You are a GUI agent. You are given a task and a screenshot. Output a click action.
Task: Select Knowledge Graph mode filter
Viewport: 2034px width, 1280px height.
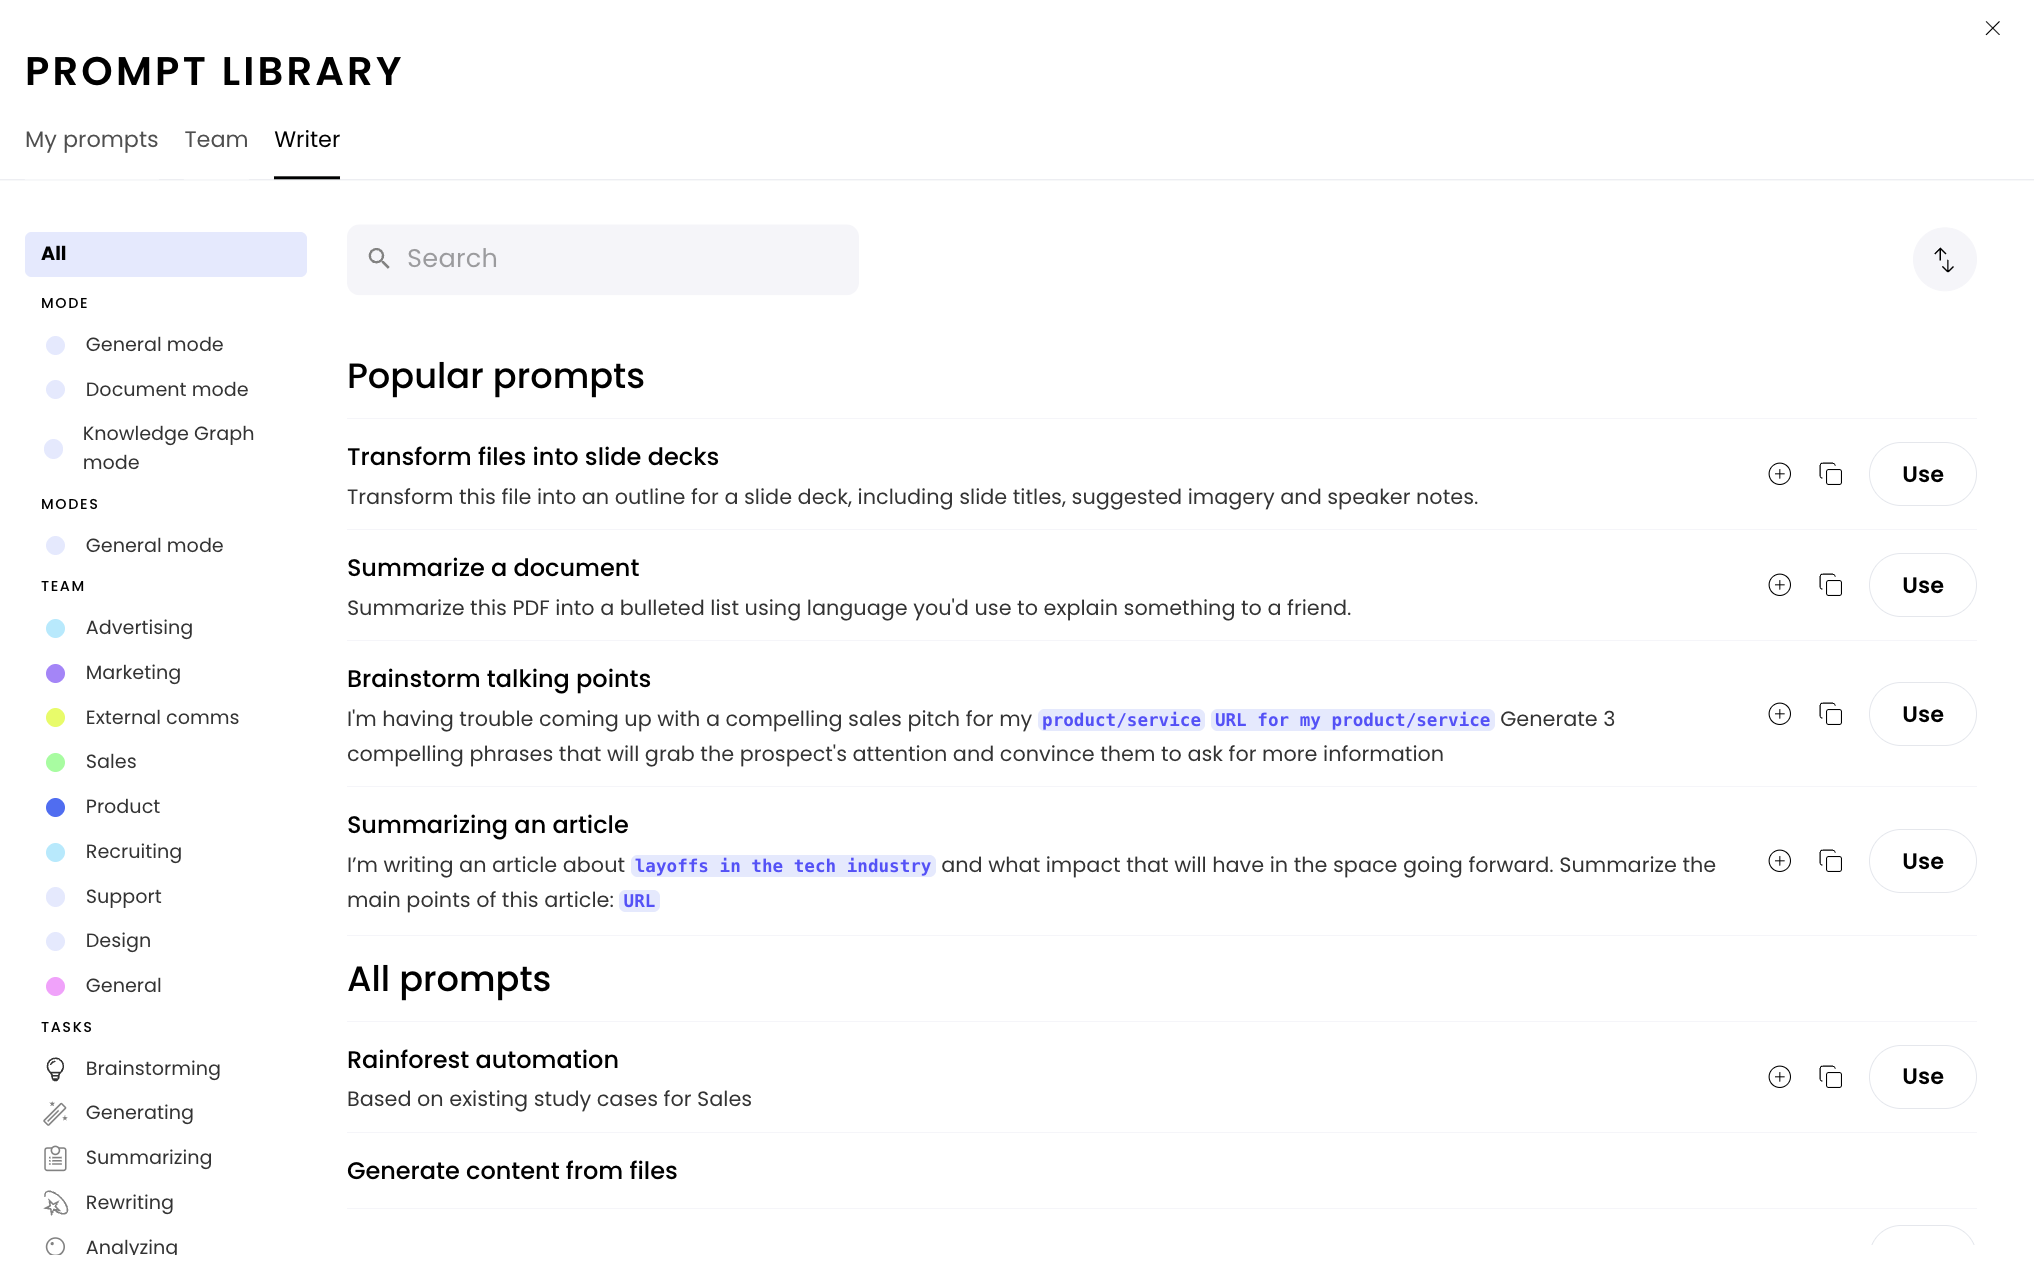click(168, 447)
